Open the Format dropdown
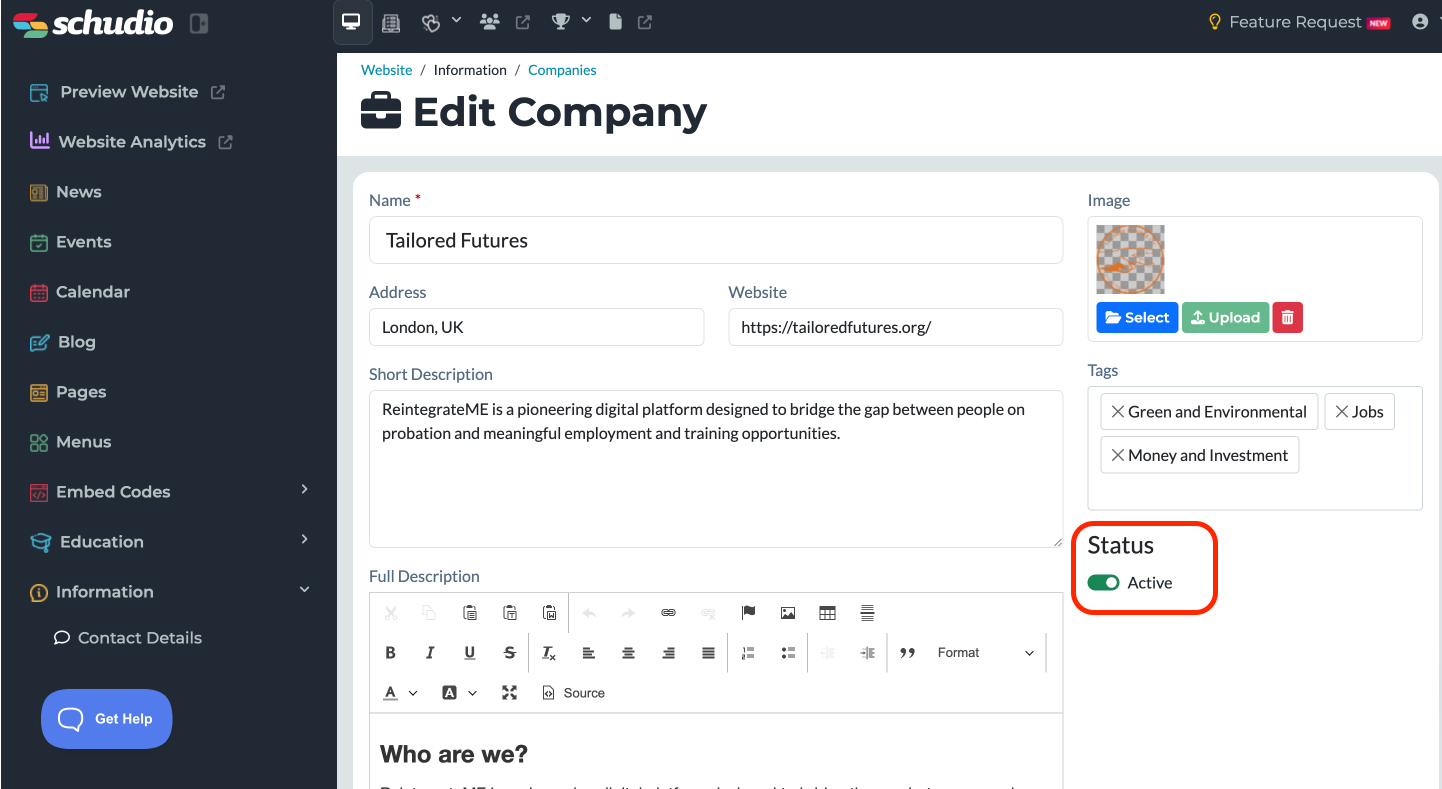Viewport: 1442px width, 789px height. pos(986,653)
